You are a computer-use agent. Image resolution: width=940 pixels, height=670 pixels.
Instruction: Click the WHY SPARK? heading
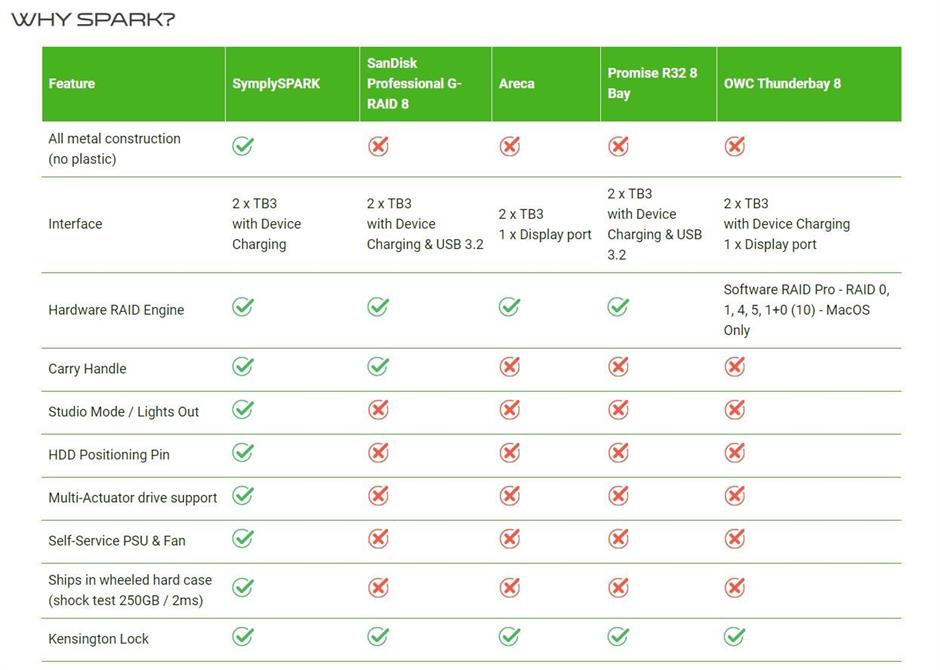click(93, 19)
